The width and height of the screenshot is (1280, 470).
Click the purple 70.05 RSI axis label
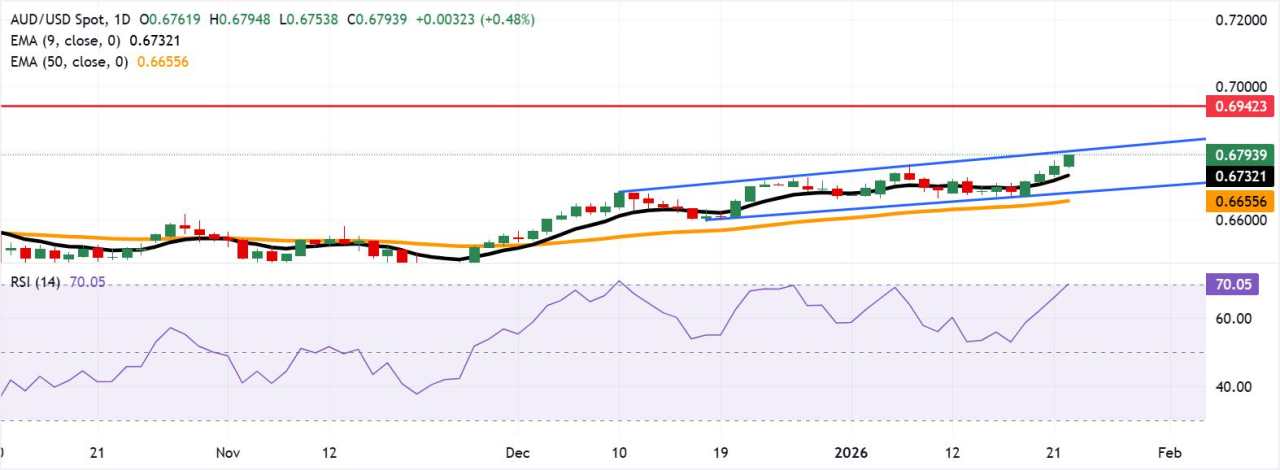[x=1233, y=284]
